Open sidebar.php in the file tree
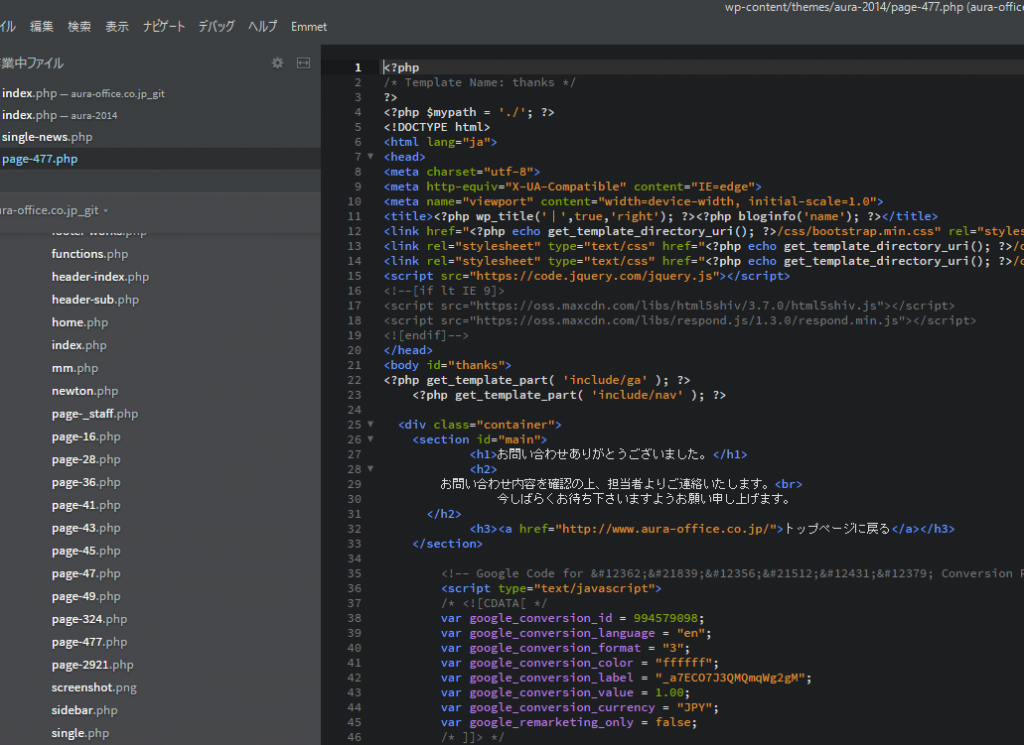1024x745 pixels. point(84,710)
